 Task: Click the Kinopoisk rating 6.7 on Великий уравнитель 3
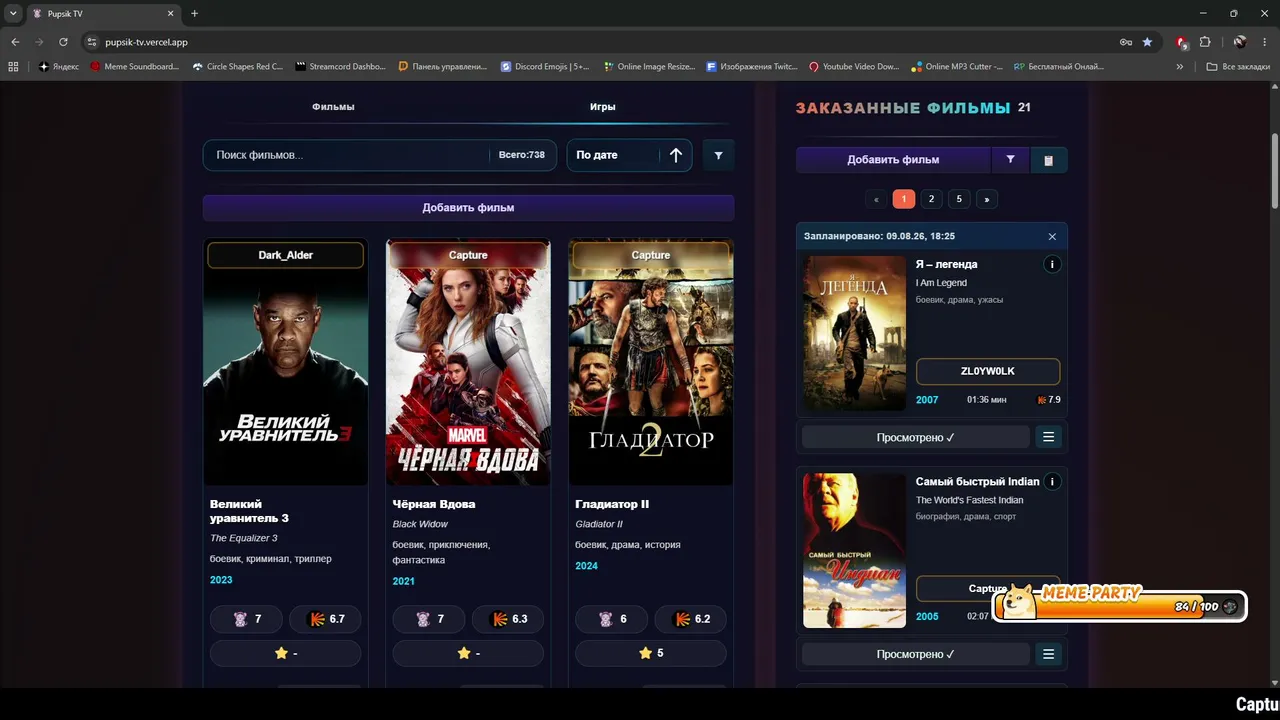pyautogui.click(x=326, y=619)
